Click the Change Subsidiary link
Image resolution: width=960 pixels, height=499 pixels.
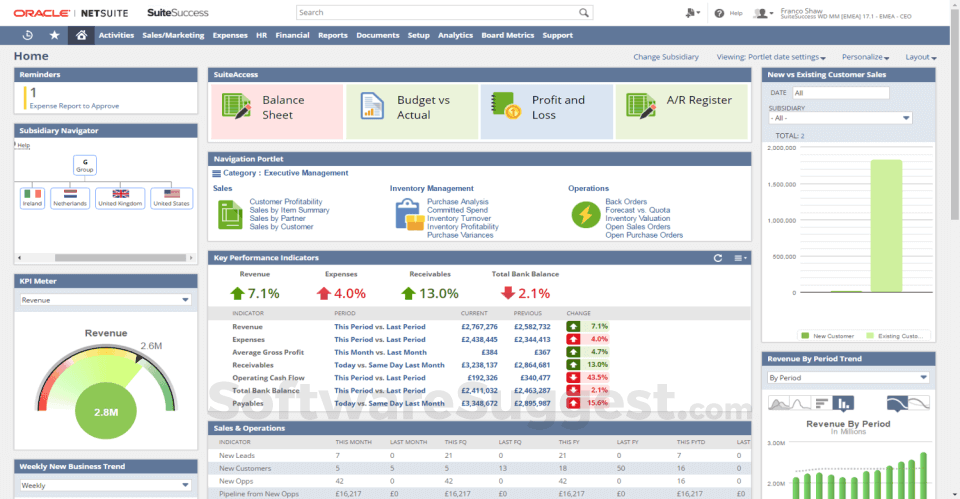pos(666,58)
